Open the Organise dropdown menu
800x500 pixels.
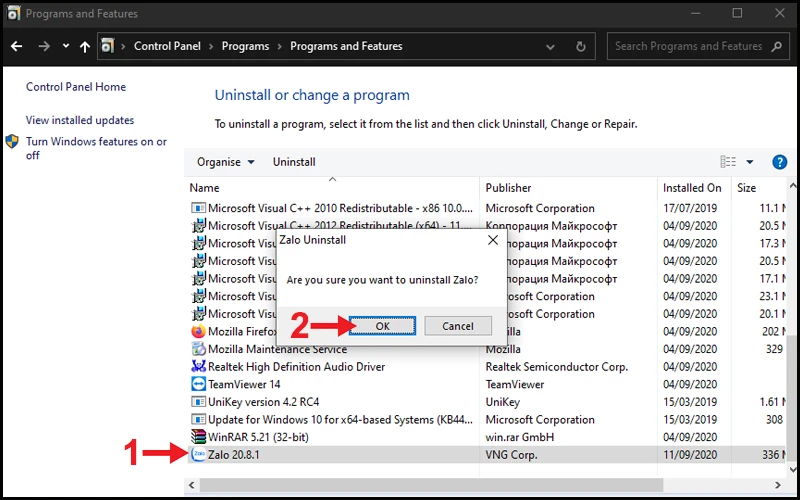(226, 162)
